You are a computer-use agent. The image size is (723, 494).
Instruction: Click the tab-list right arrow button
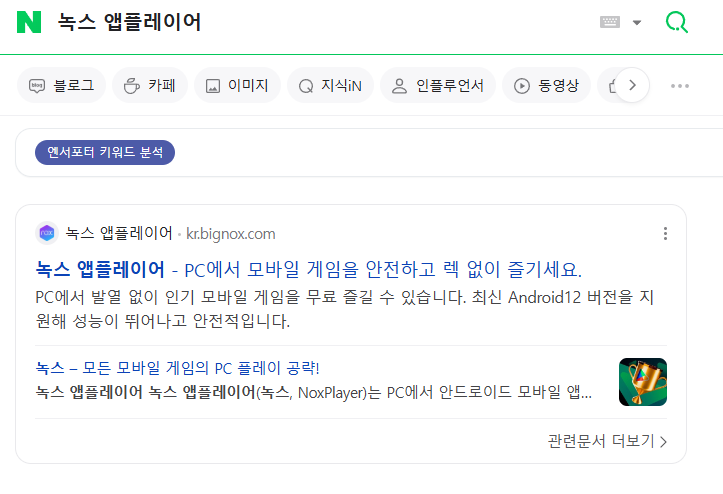click(x=632, y=85)
